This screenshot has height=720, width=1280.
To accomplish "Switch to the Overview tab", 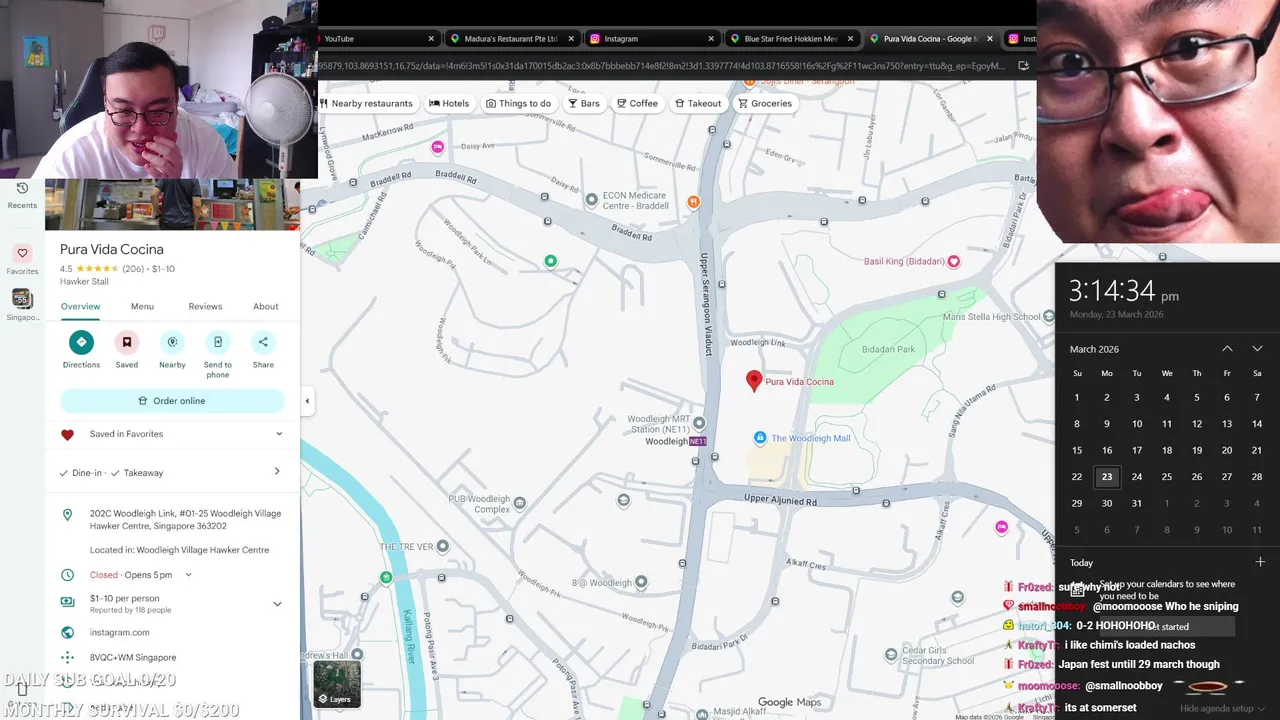I will [80, 306].
